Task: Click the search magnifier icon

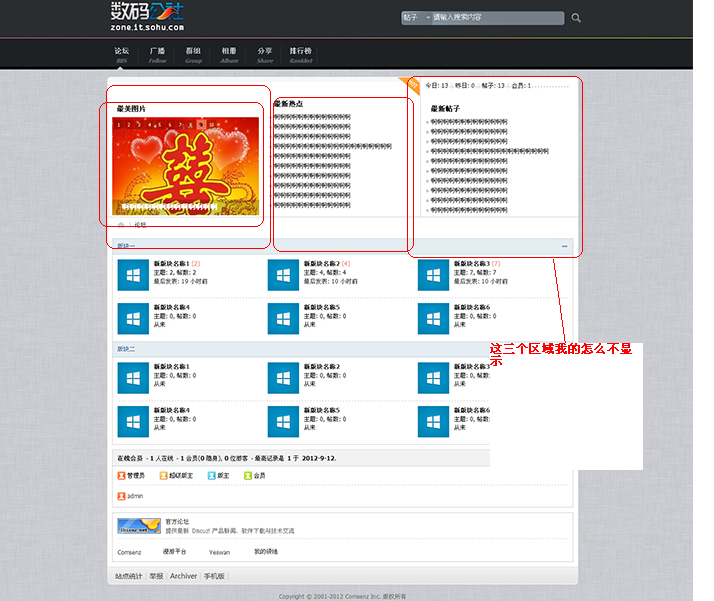Action: tap(576, 18)
